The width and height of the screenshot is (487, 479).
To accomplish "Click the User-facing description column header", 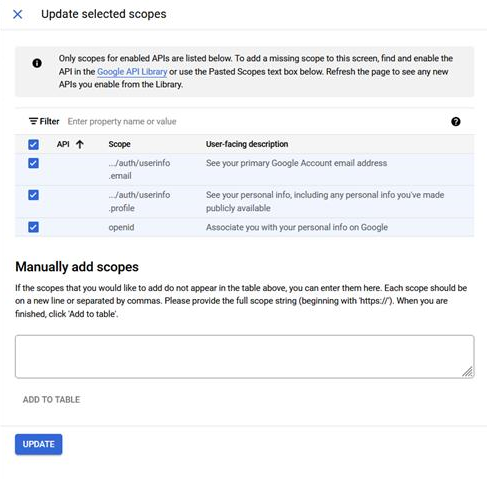I will click(247, 144).
